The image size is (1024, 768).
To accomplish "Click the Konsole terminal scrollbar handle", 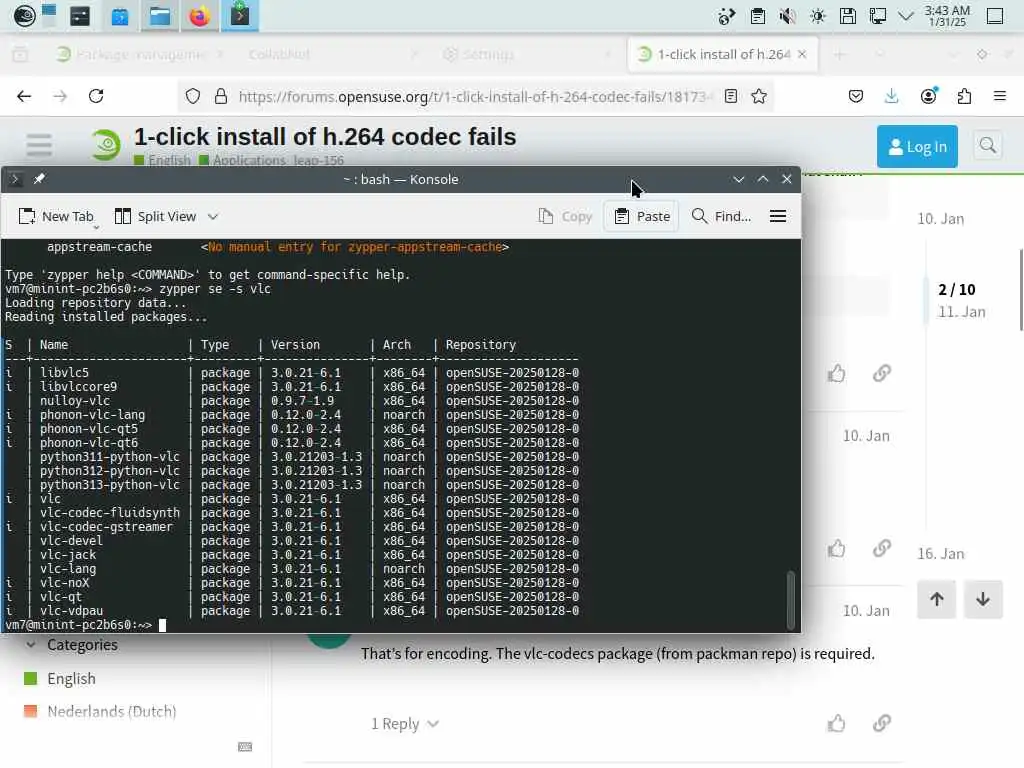I will (x=791, y=598).
